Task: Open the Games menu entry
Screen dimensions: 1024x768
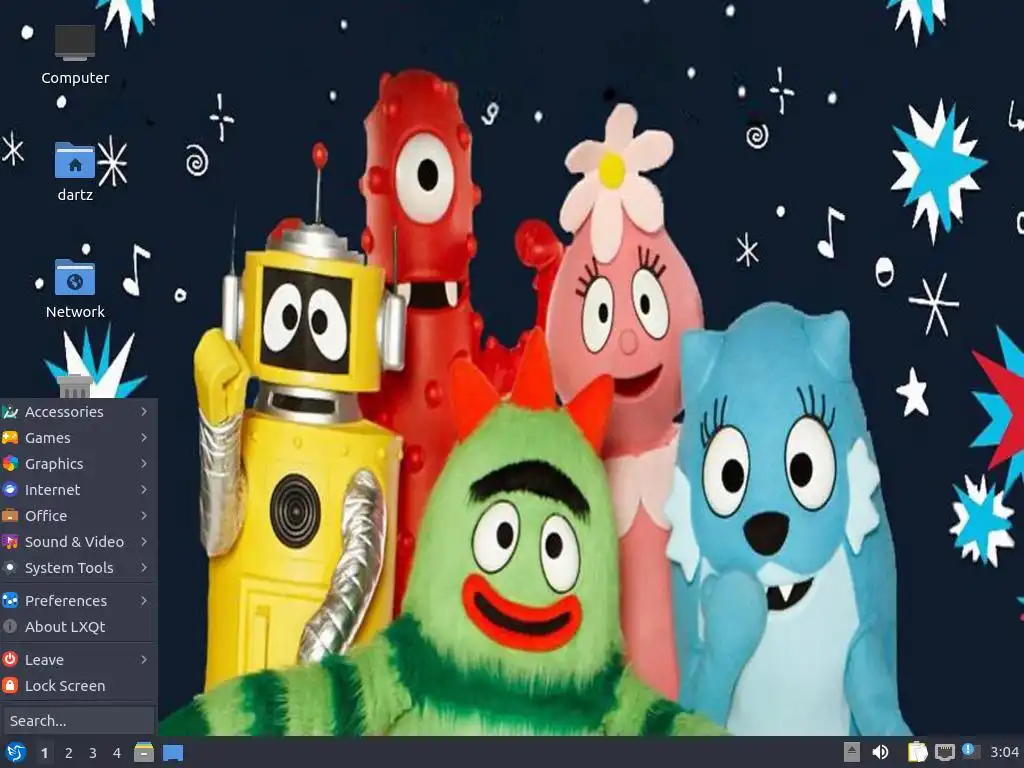Action: pyautogui.click(x=78, y=438)
